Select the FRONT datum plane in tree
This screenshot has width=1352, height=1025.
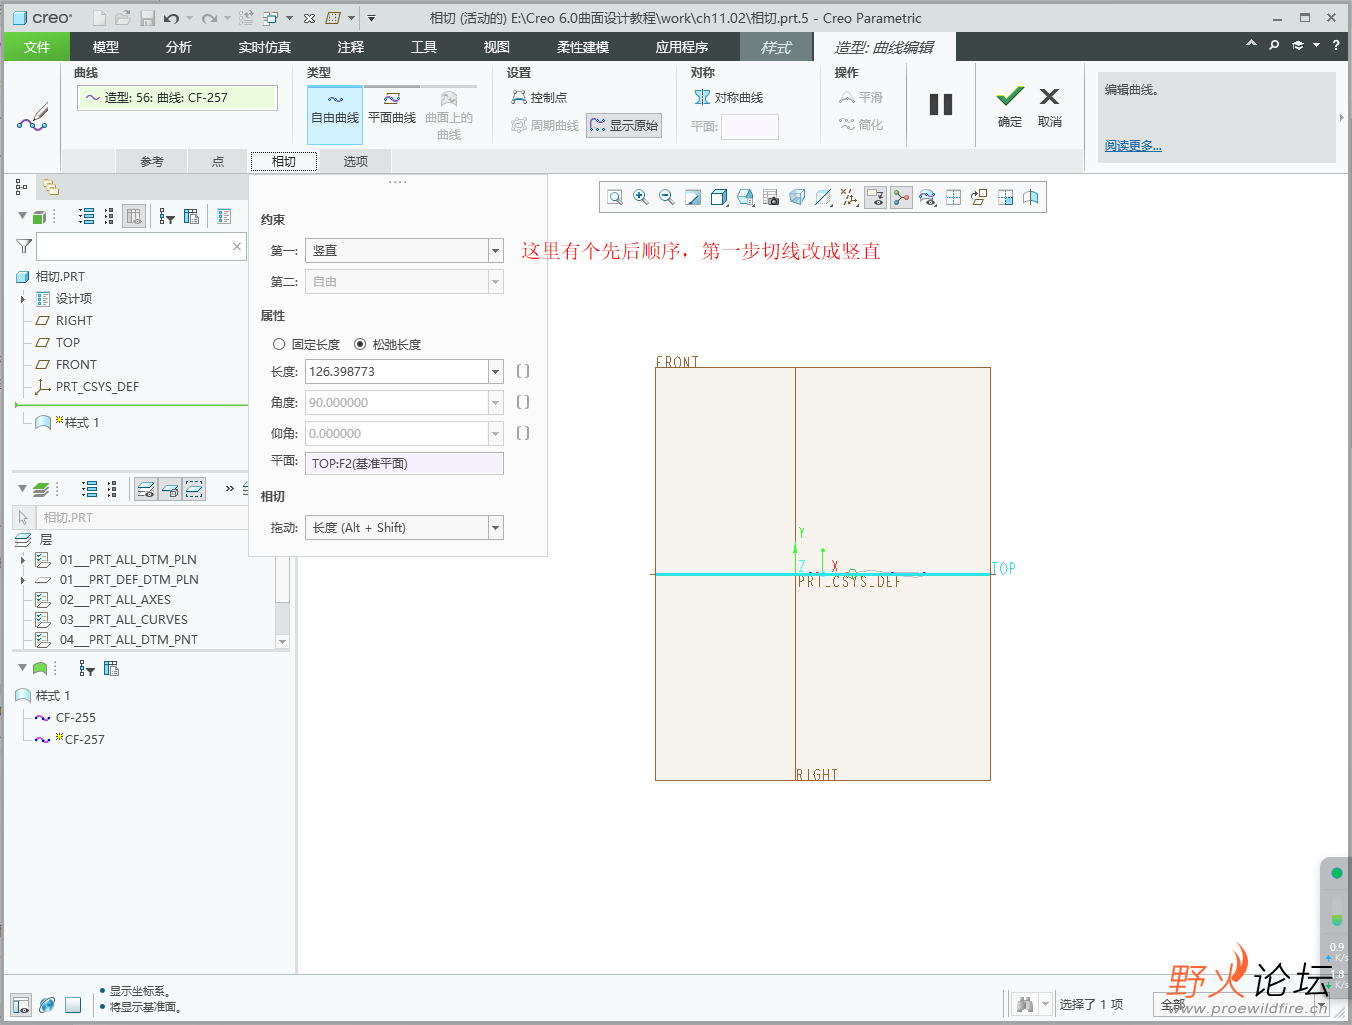pos(76,365)
